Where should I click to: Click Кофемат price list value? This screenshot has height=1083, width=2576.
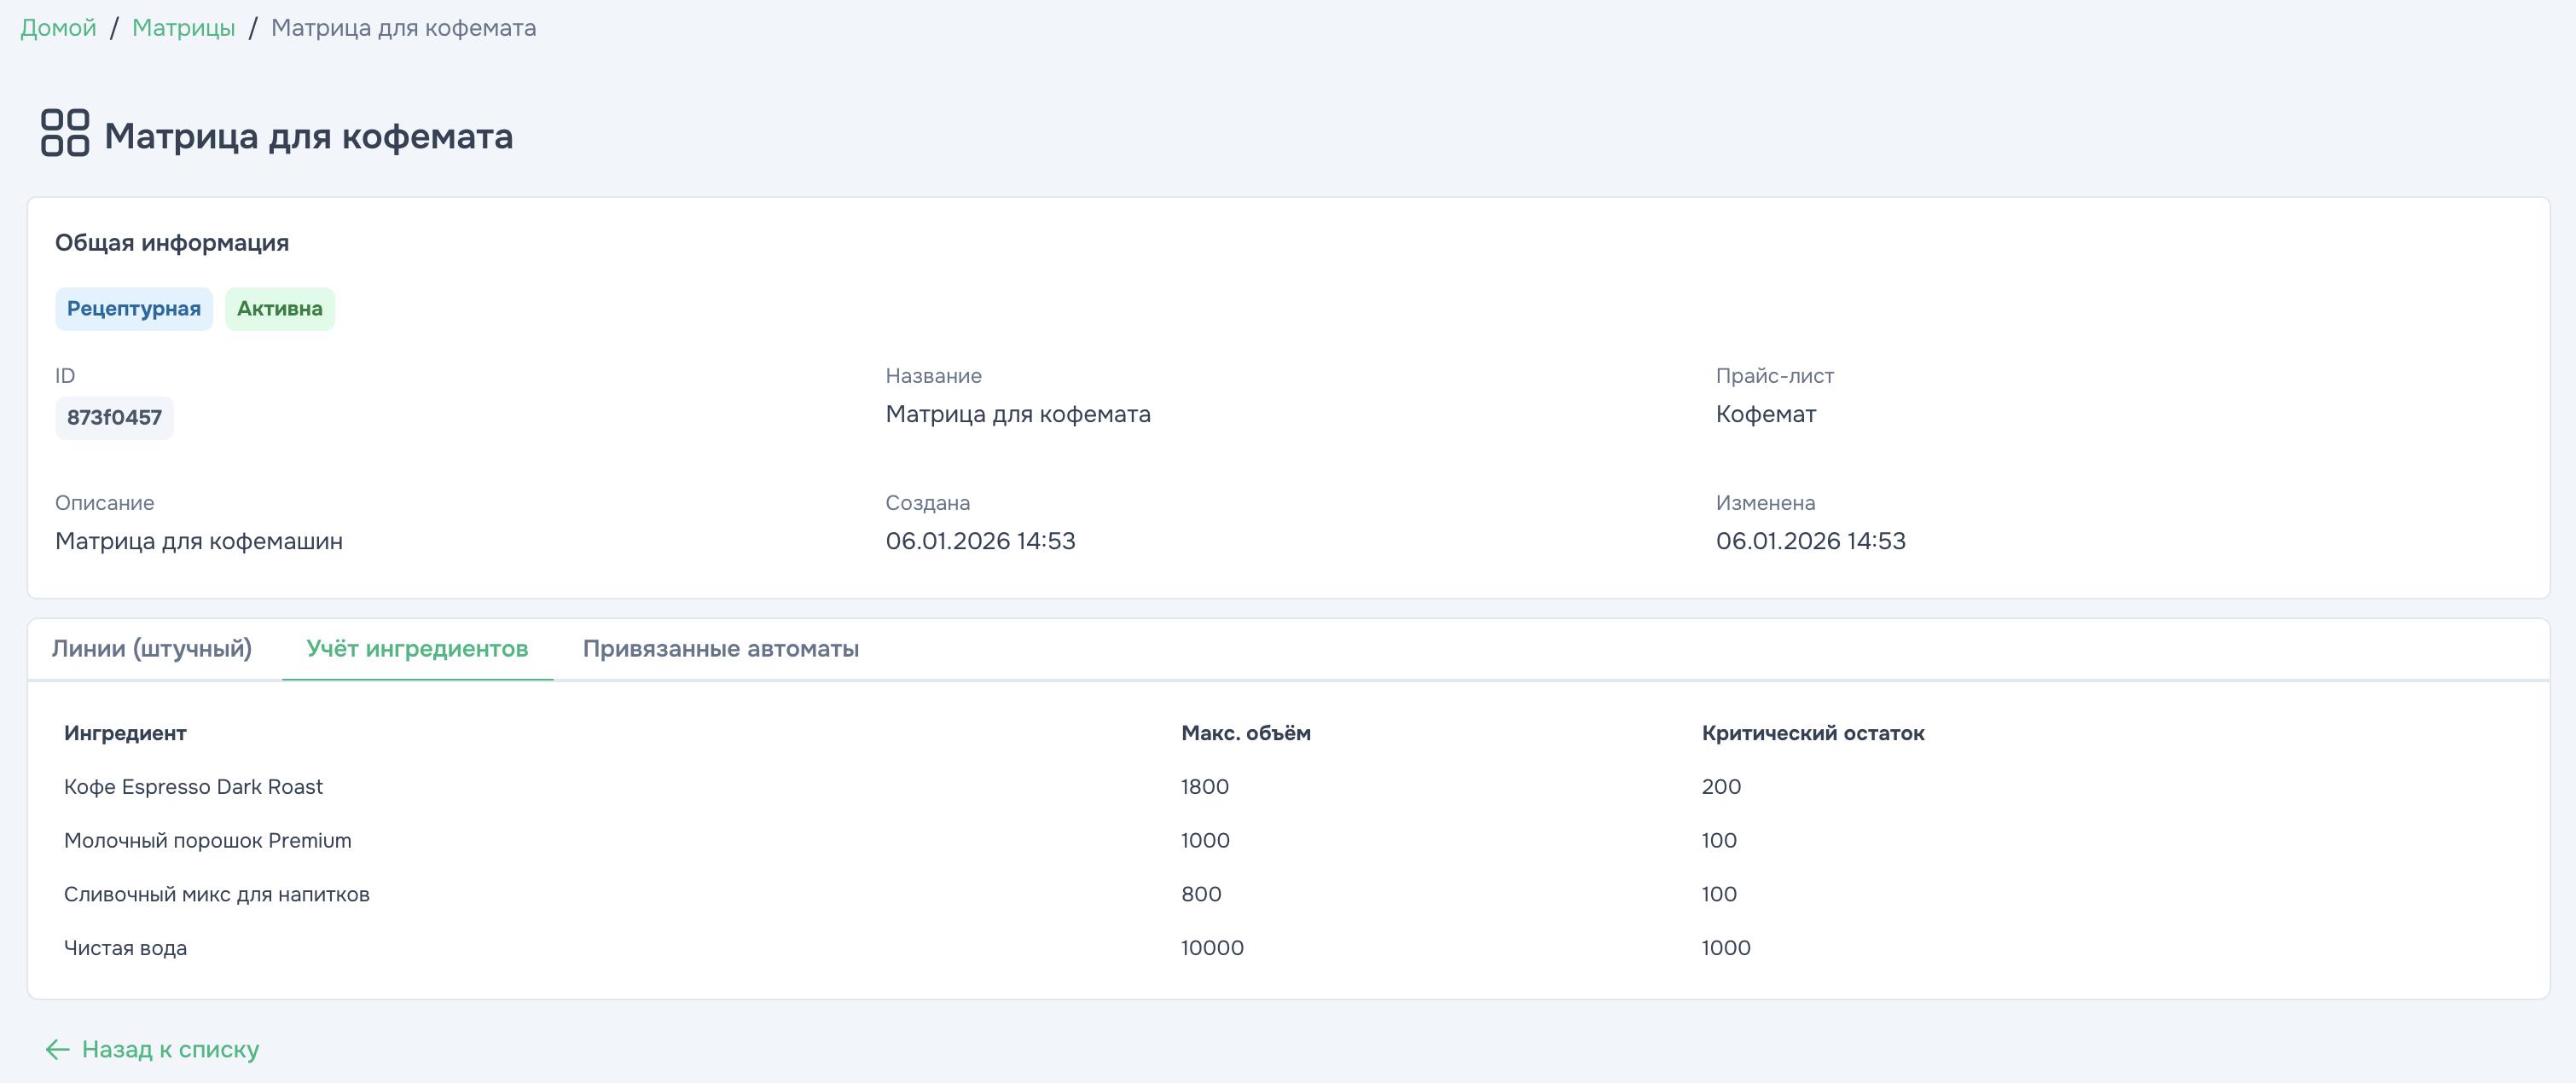1765,414
